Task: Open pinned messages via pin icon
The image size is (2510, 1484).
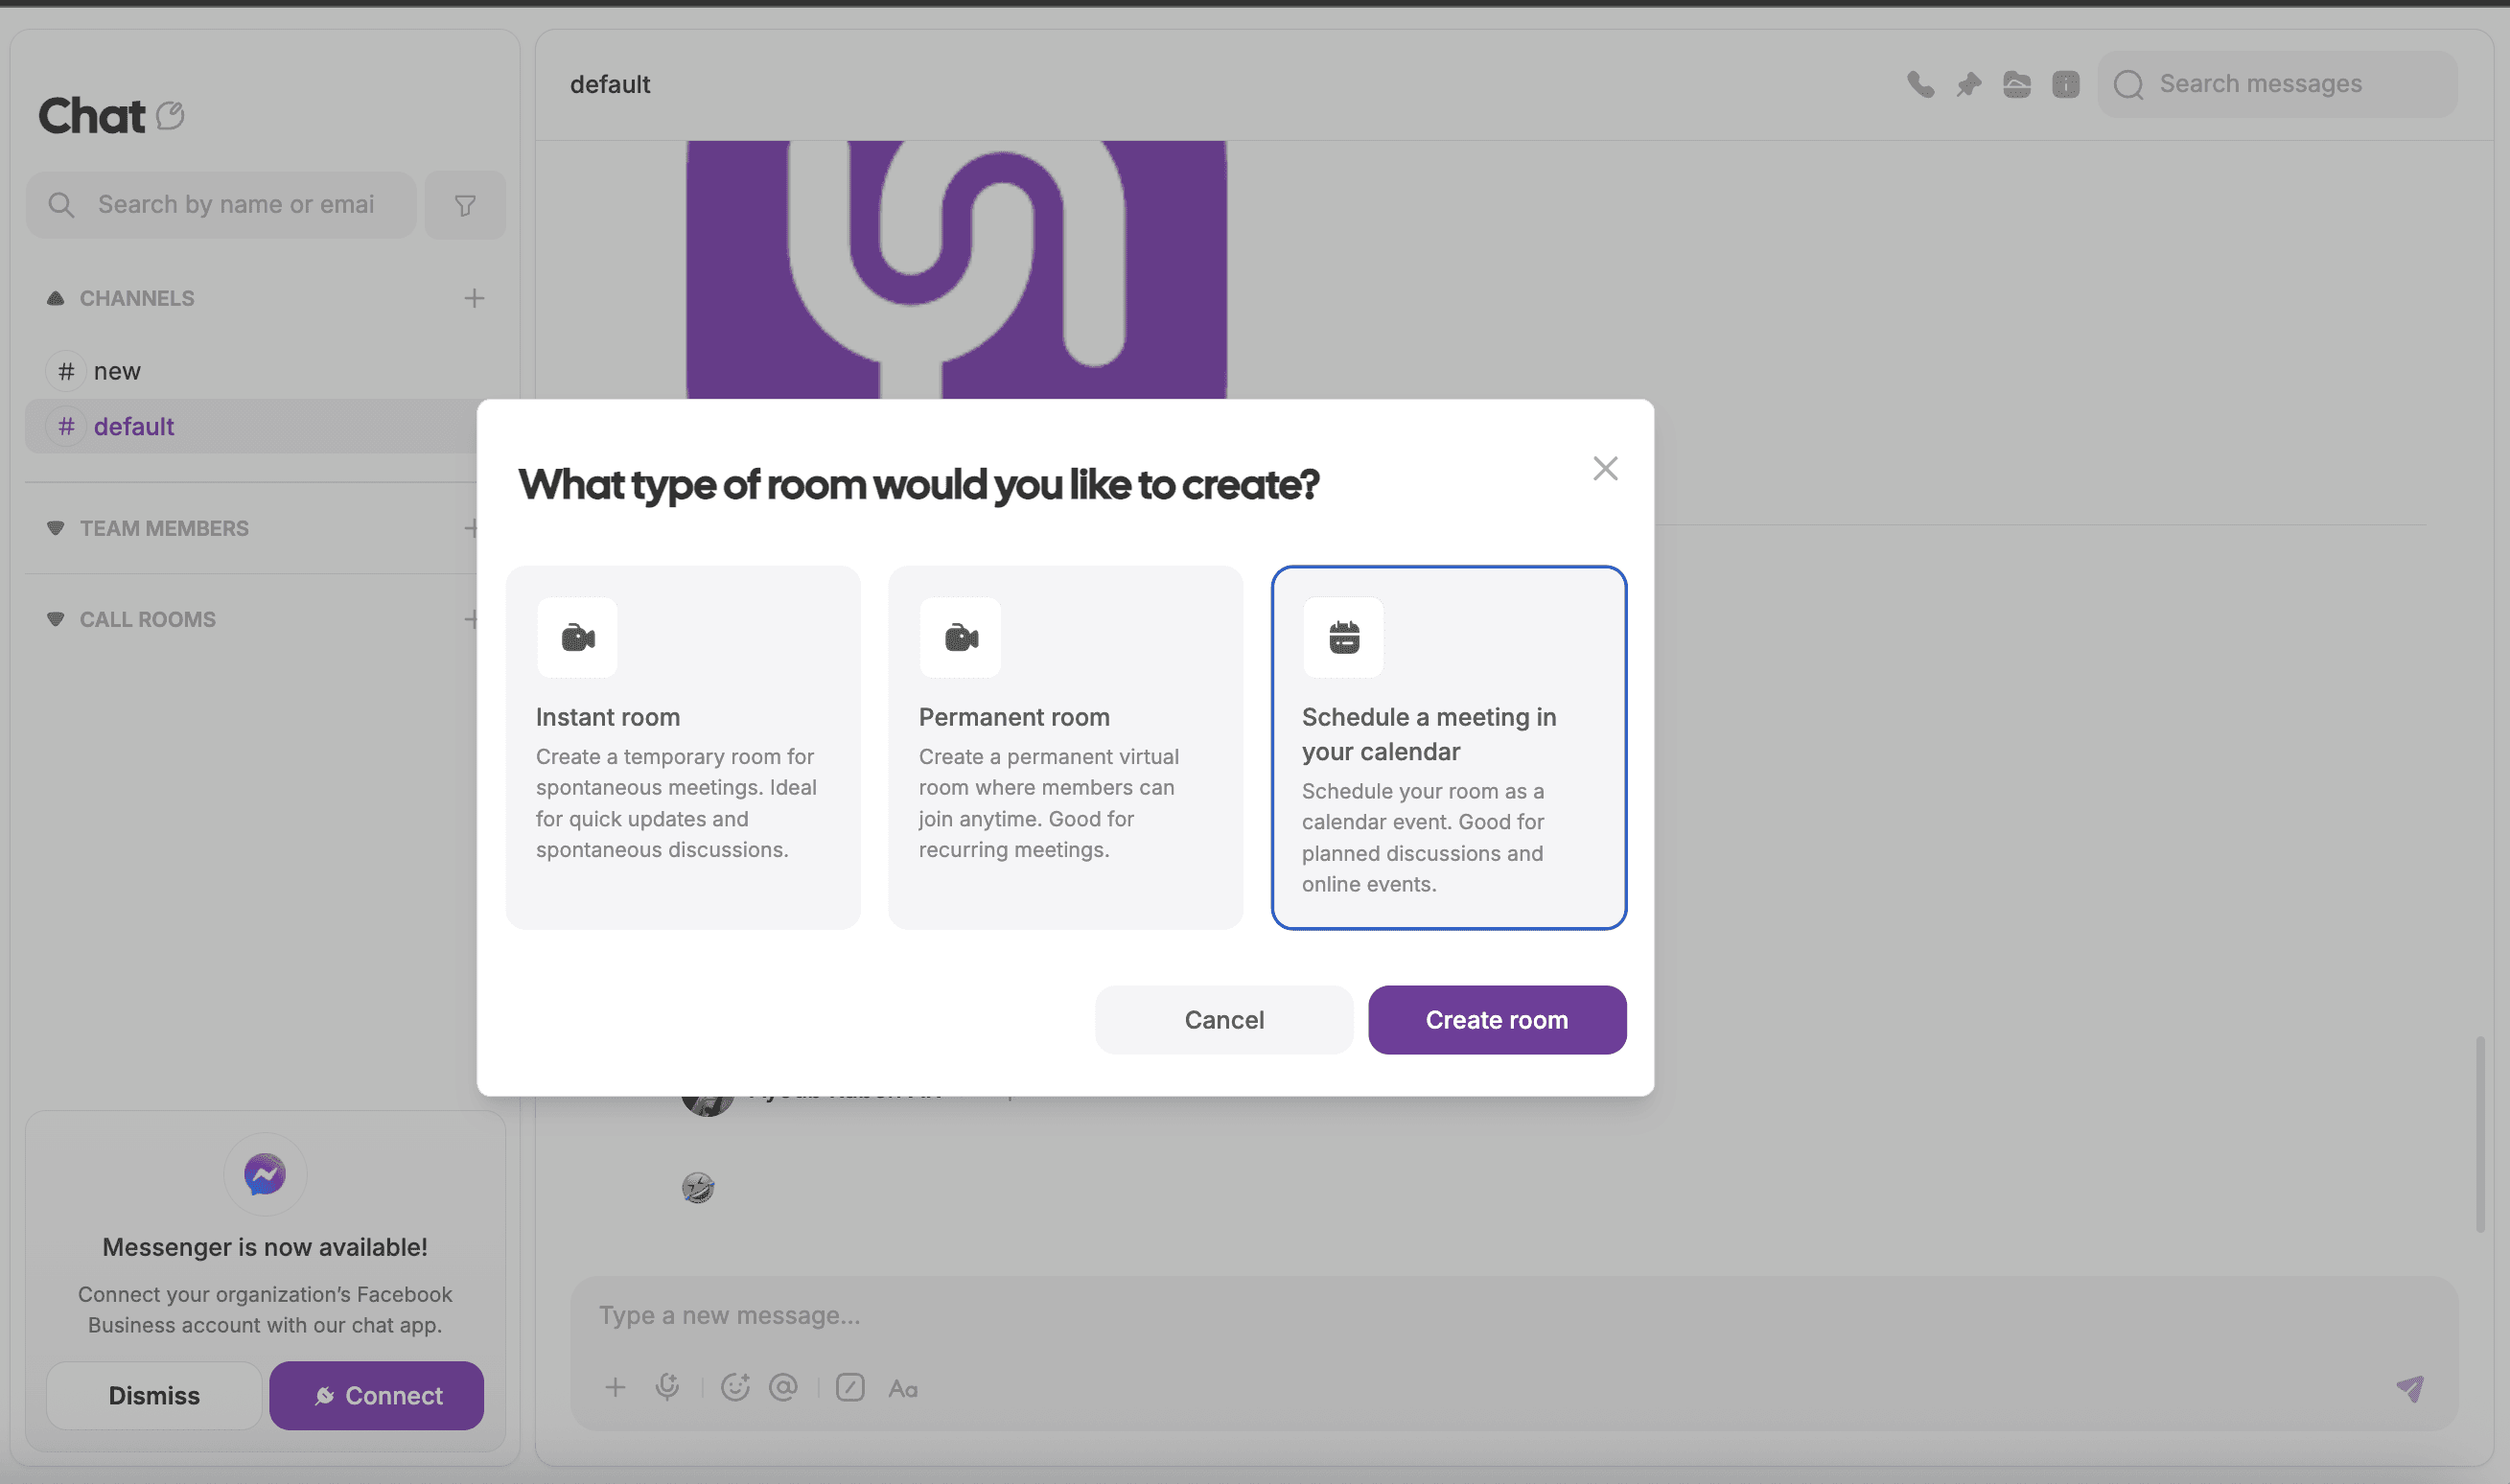Action: [x=1968, y=85]
